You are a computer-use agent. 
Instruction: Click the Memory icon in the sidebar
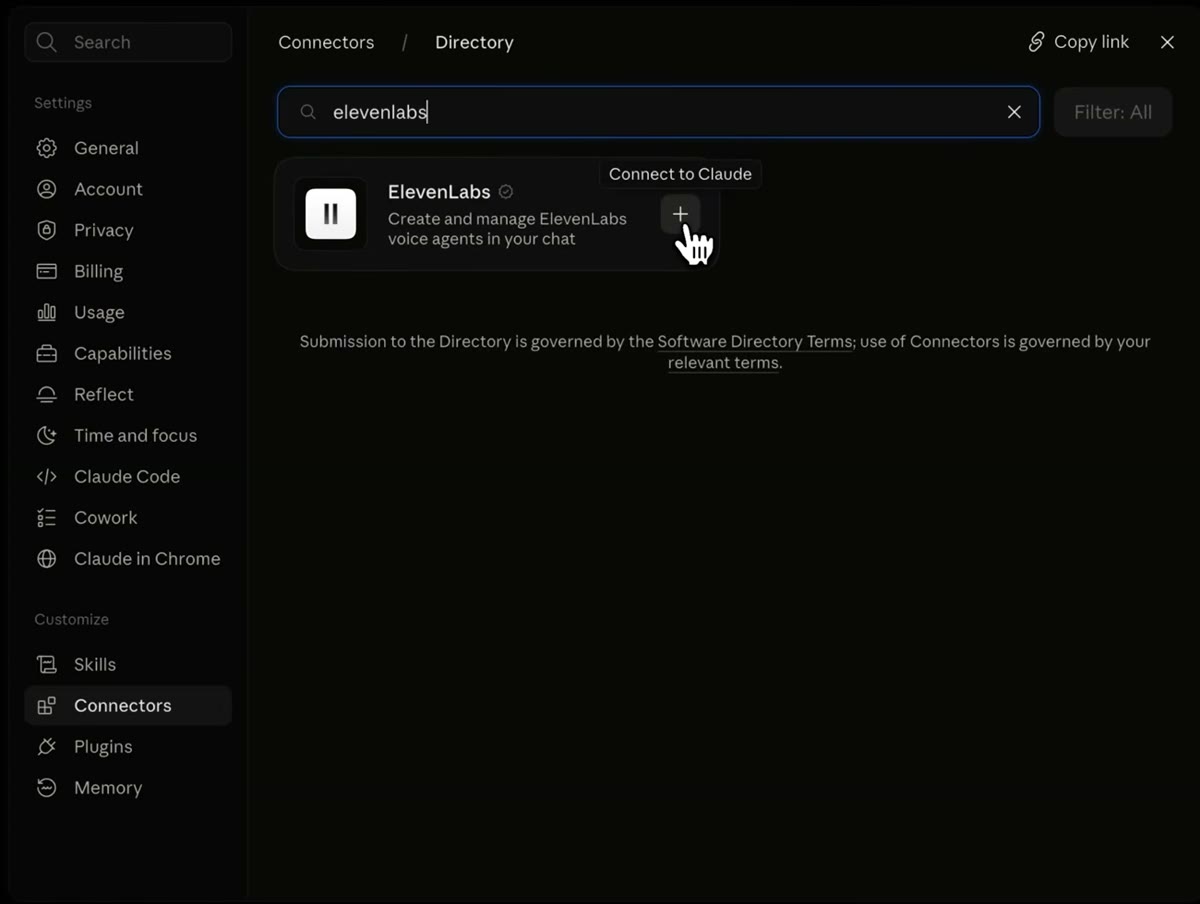click(46, 787)
